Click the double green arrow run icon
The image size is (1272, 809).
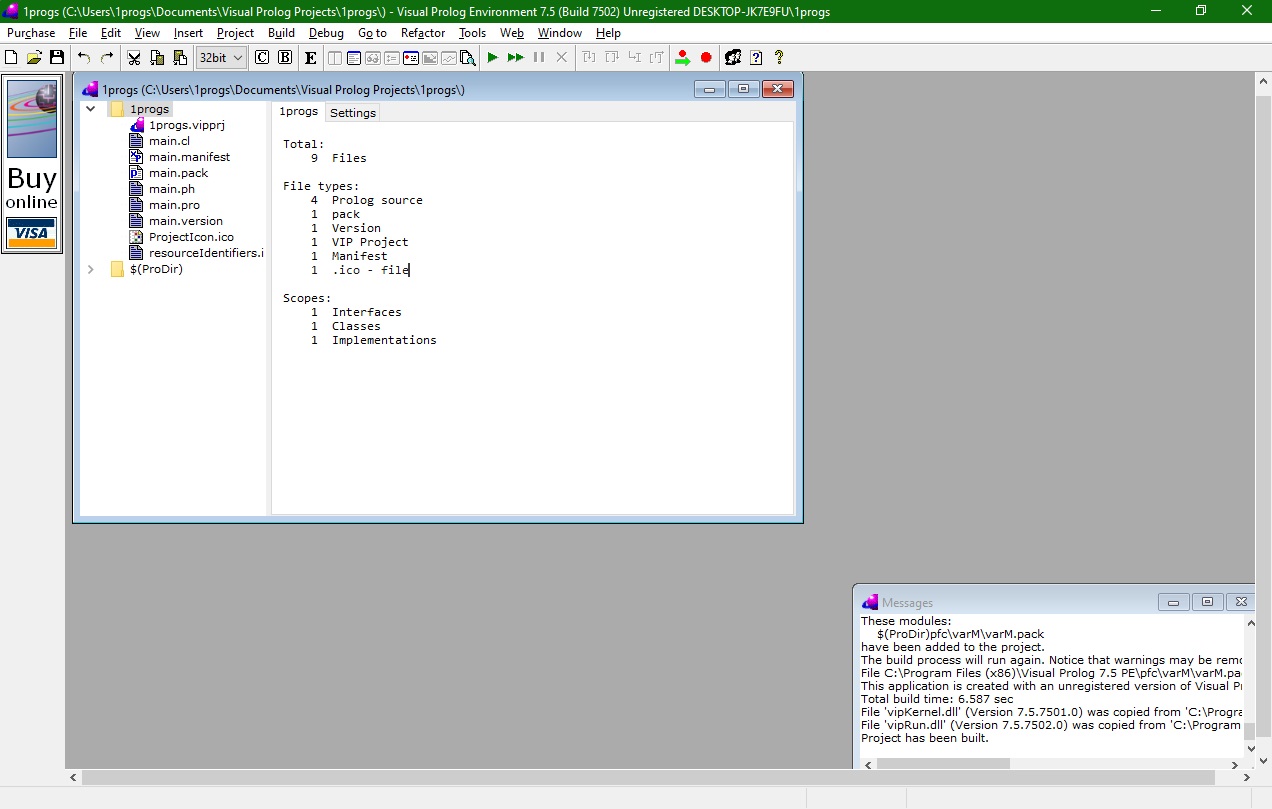tap(516, 58)
